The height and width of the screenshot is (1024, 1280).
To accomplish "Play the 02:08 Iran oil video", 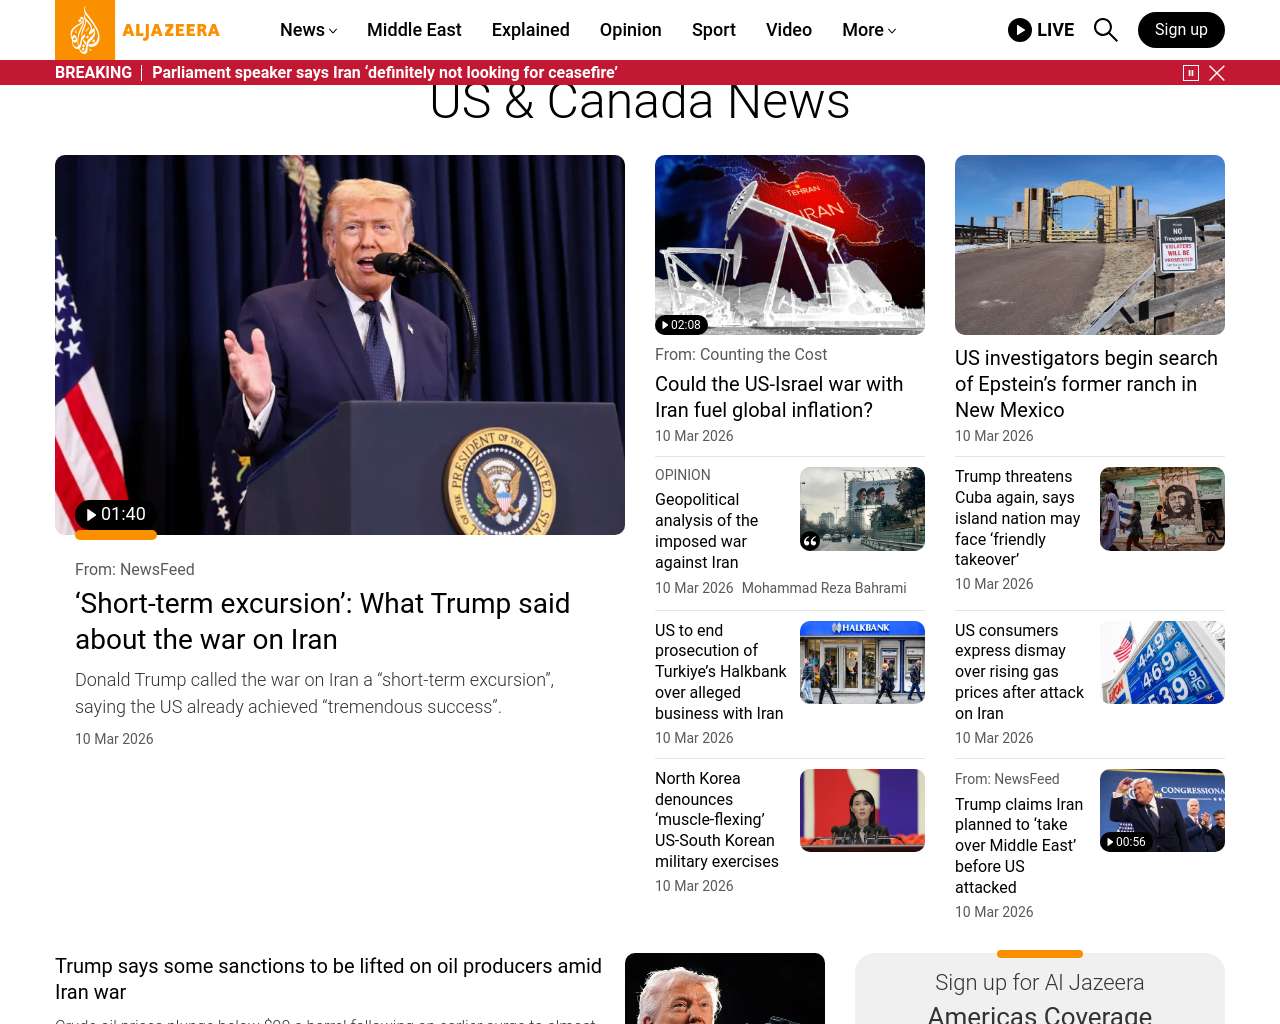I will coord(681,325).
